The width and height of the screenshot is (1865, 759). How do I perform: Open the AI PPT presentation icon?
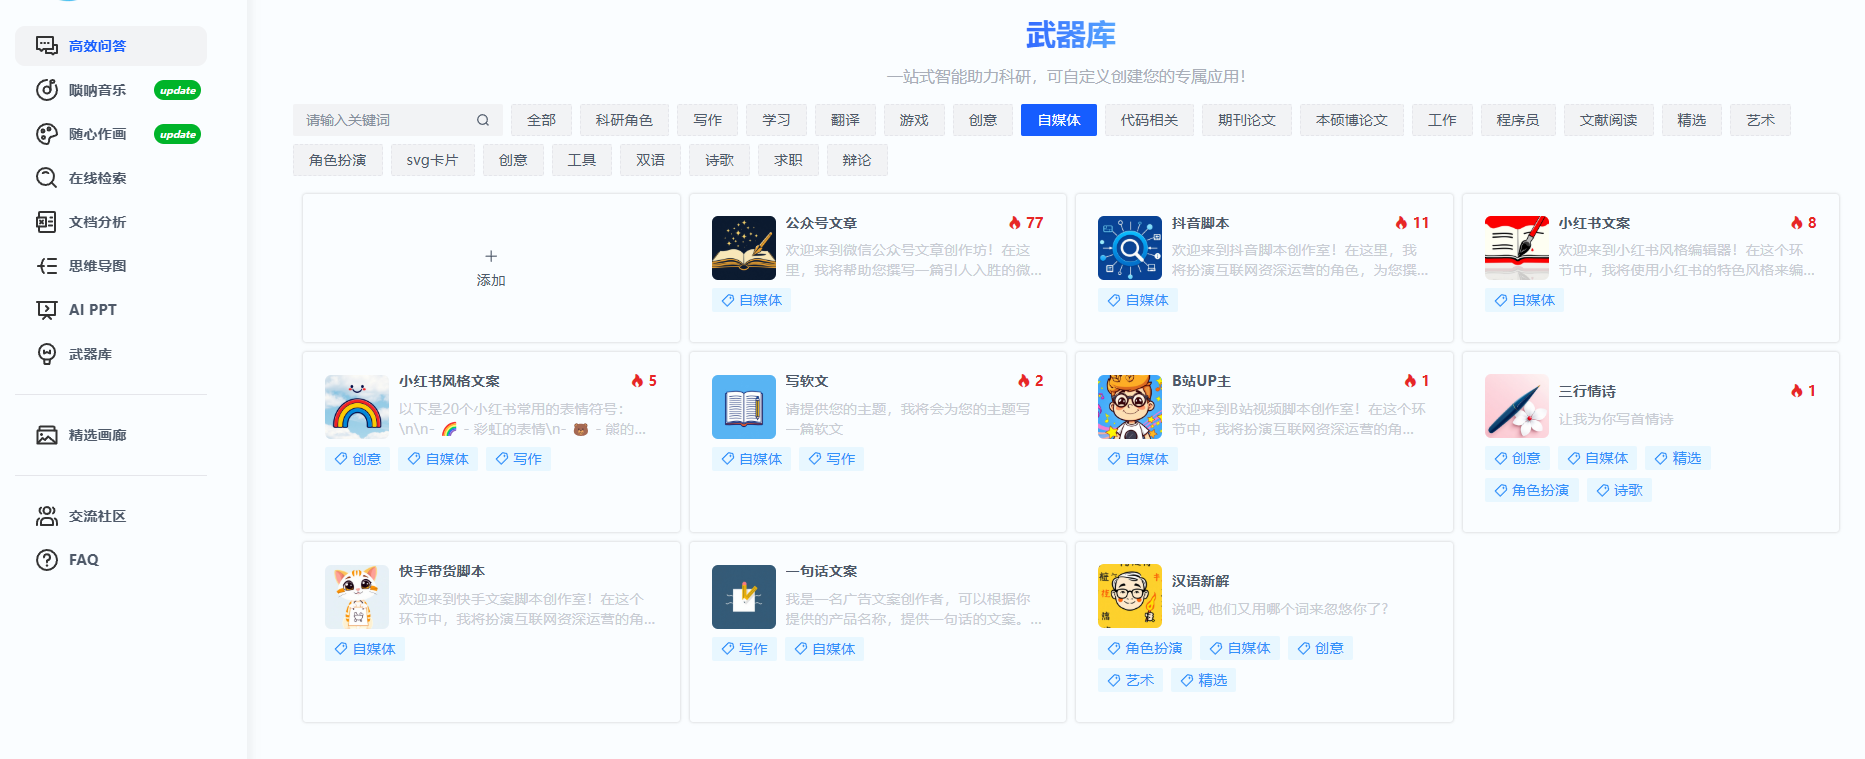47,310
